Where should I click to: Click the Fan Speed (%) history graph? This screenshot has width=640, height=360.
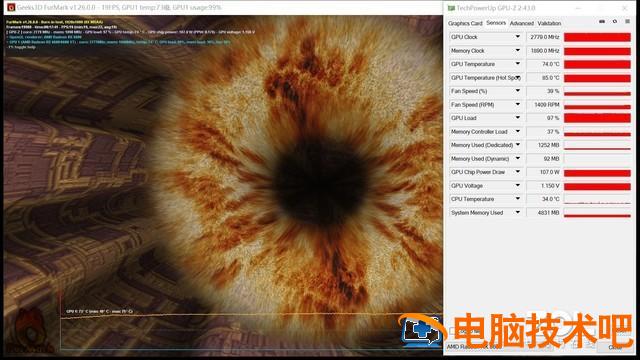597,91
